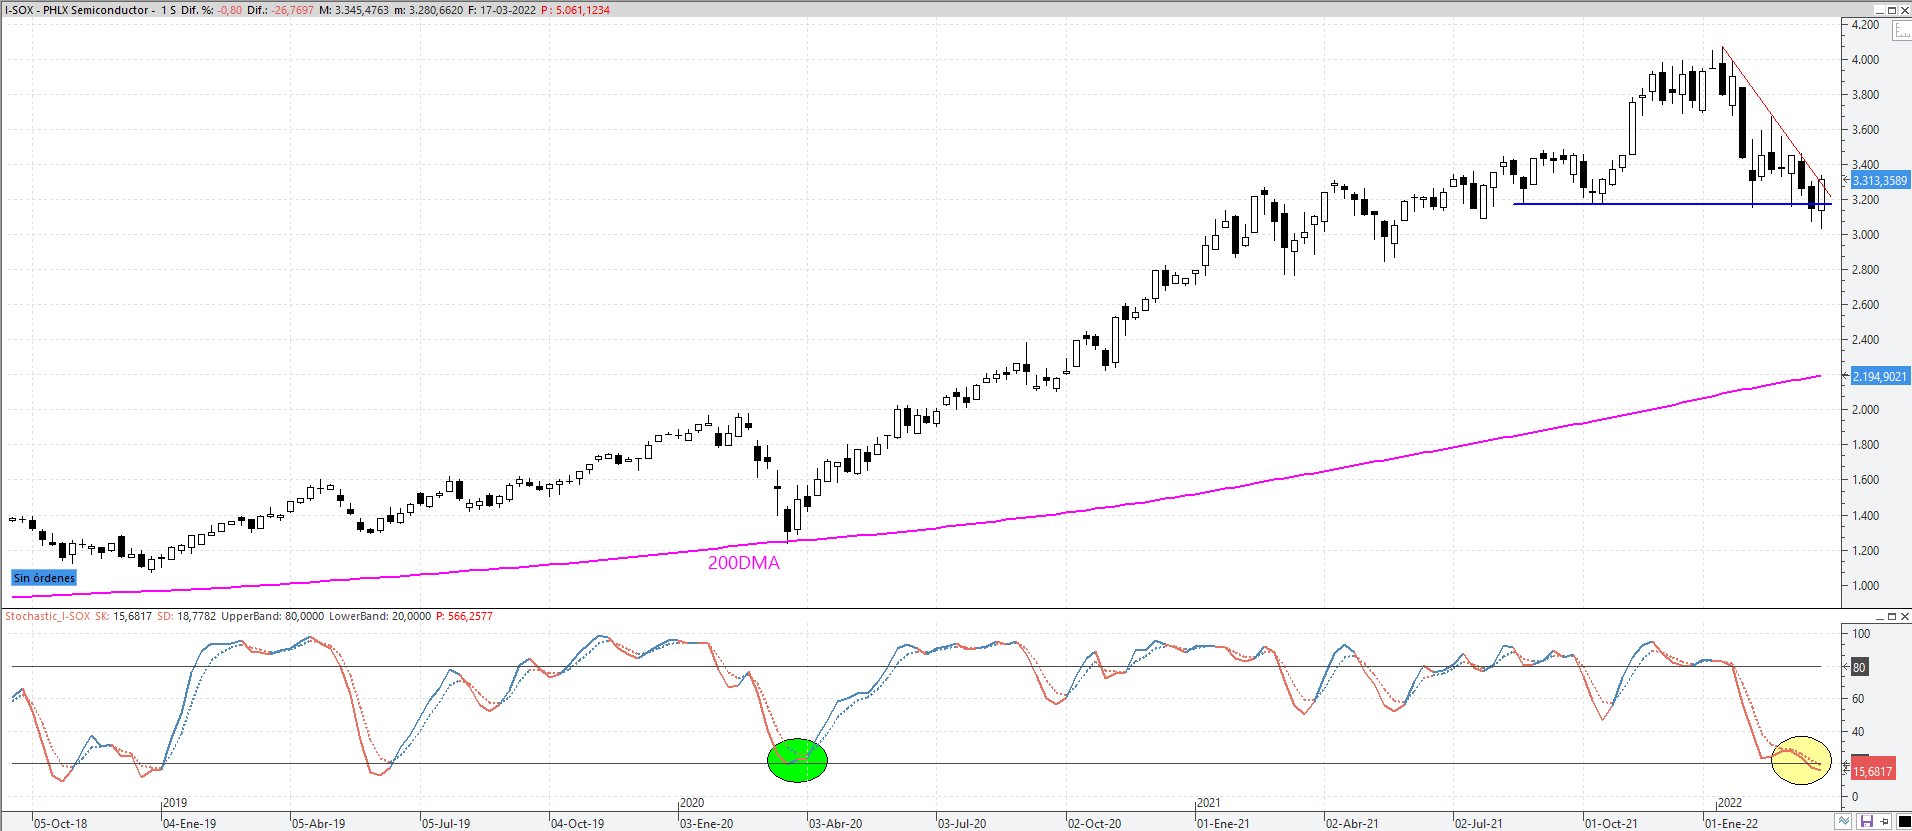Minimize the Stochastic indicator panel
The height and width of the screenshot is (831, 1912).
(1879, 616)
